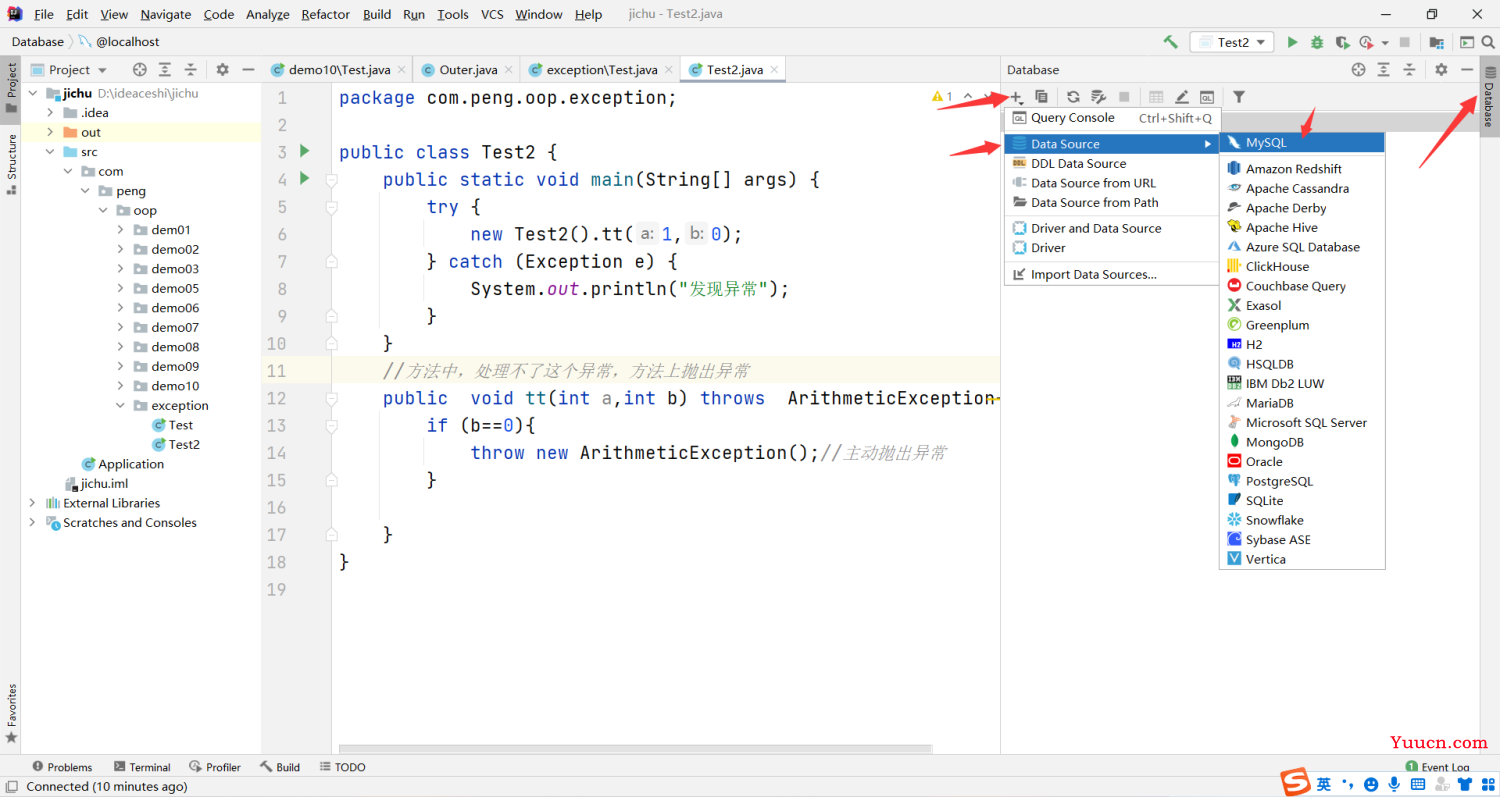Click the Search Everywhere magnifier icon
1500x797 pixels.
pos(1490,42)
